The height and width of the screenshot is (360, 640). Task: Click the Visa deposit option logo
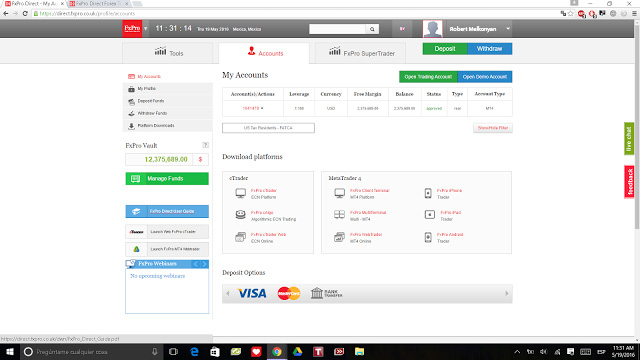tap(252, 293)
